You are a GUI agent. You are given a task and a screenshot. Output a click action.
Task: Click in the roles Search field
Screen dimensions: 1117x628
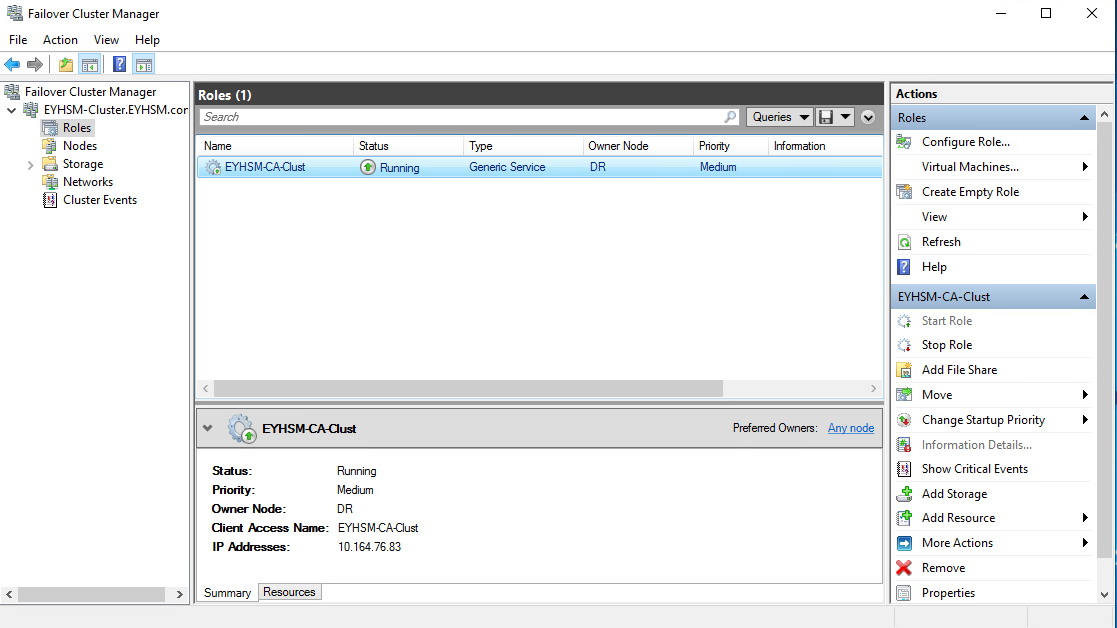coord(463,117)
